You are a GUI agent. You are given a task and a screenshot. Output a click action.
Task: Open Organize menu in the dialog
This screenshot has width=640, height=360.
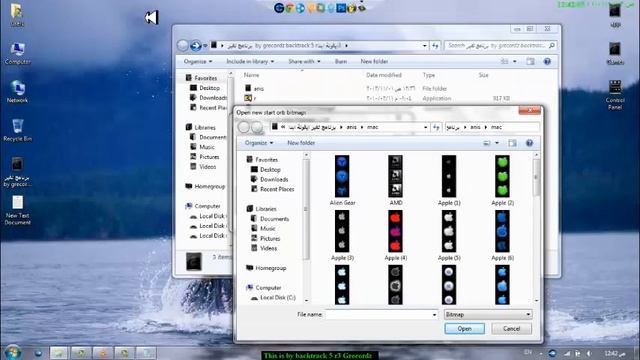tap(259, 143)
